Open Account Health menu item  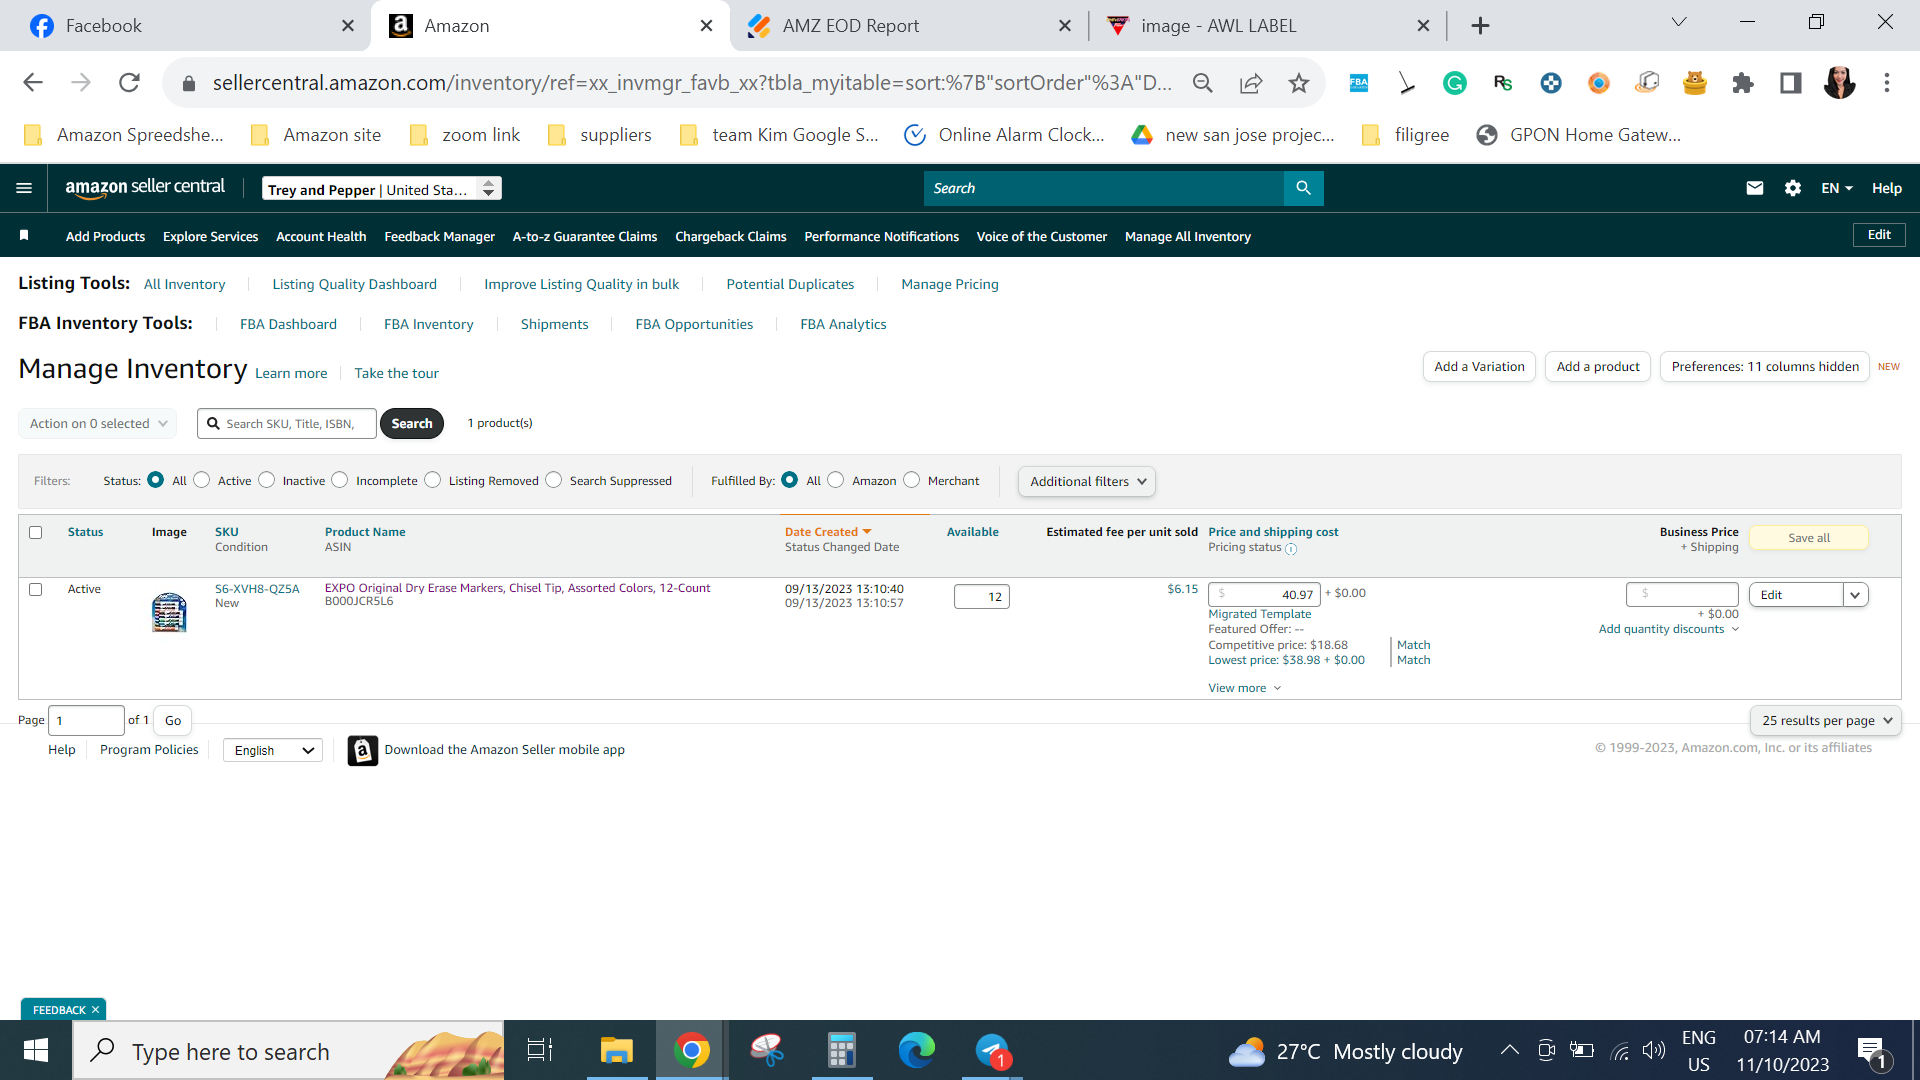click(321, 236)
